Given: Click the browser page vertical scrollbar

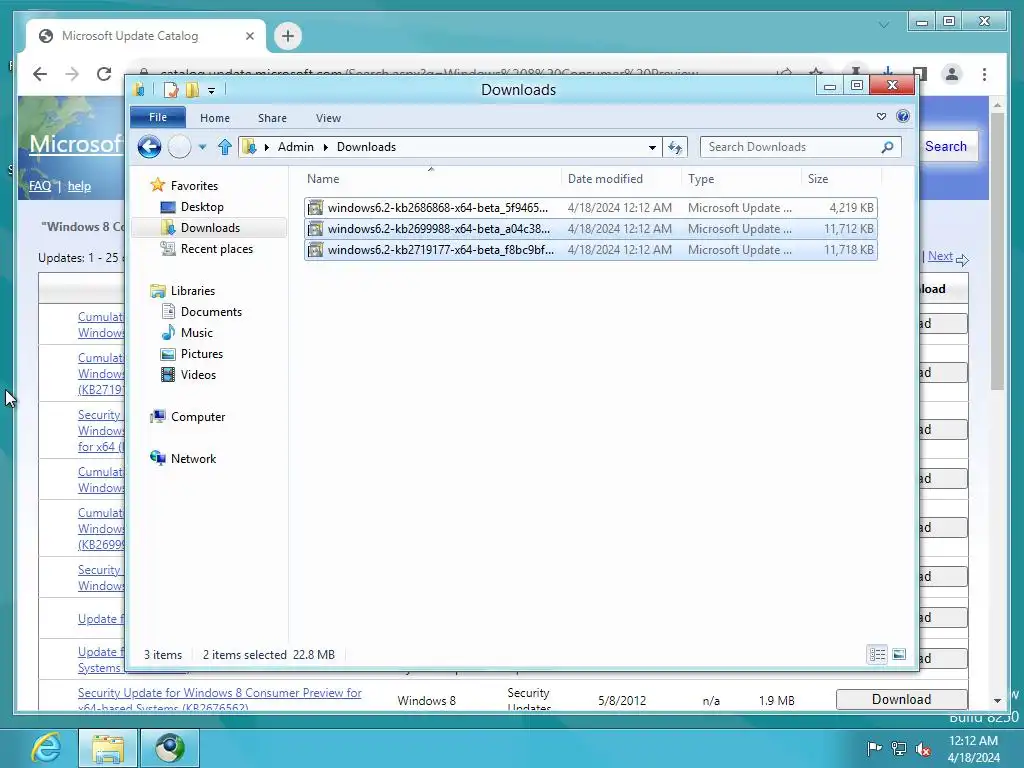Looking at the screenshot, I should (997, 251).
